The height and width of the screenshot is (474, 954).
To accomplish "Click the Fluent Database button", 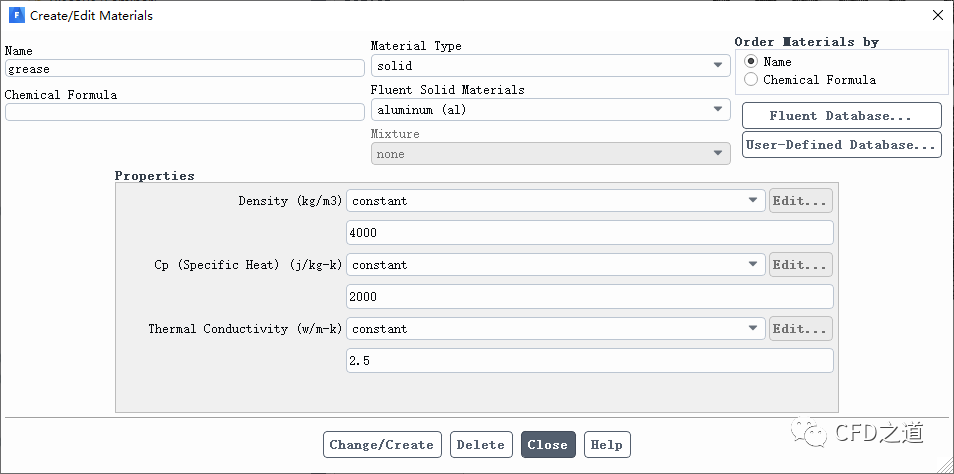I will 841,116.
